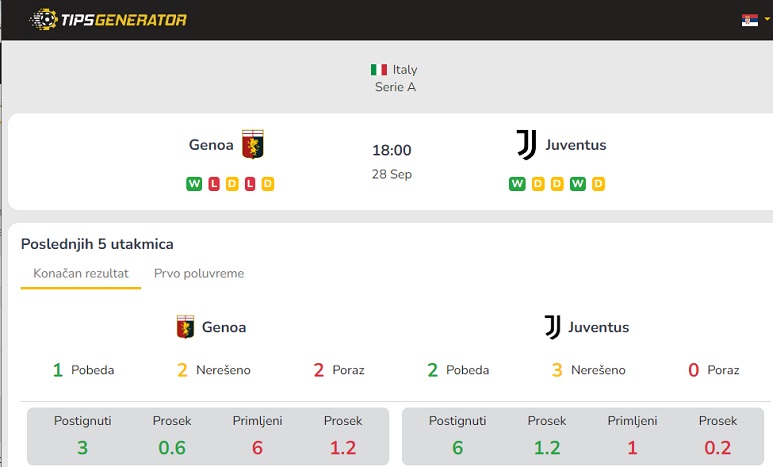Click the Juventus logo in last five matches

(553, 327)
